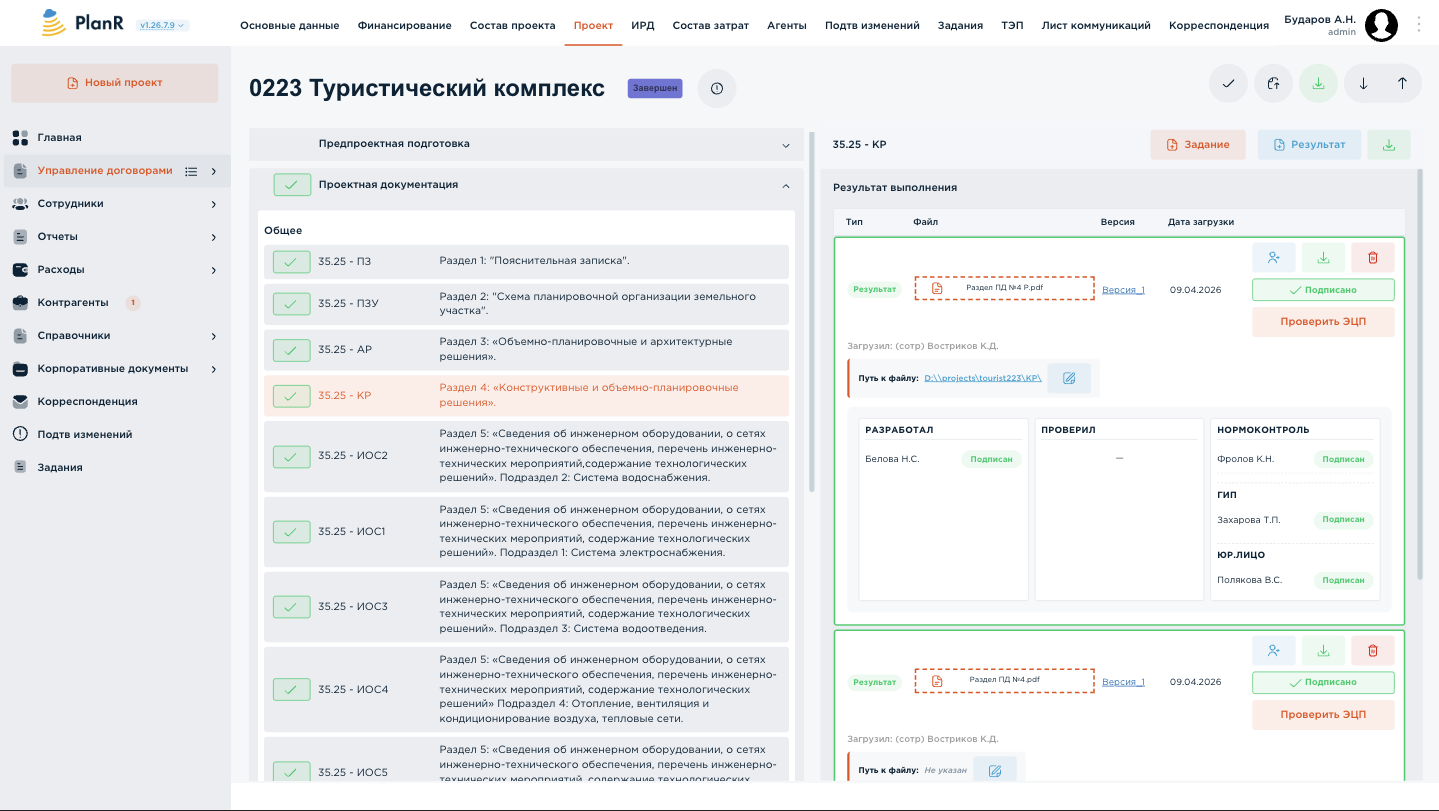The image size is (1439, 811).
Task: Assign user icon for Раздел ПД №4 P.pdf
Action: (x=1274, y=258)
